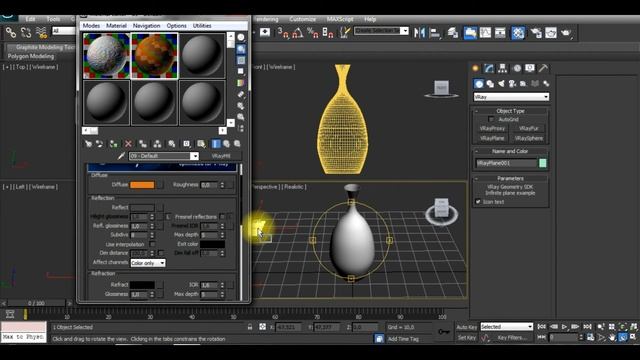Toggle Show Shaded Material in Viewport icon
Viewport: 640px width, 360px height.
(x=201, y=144)
